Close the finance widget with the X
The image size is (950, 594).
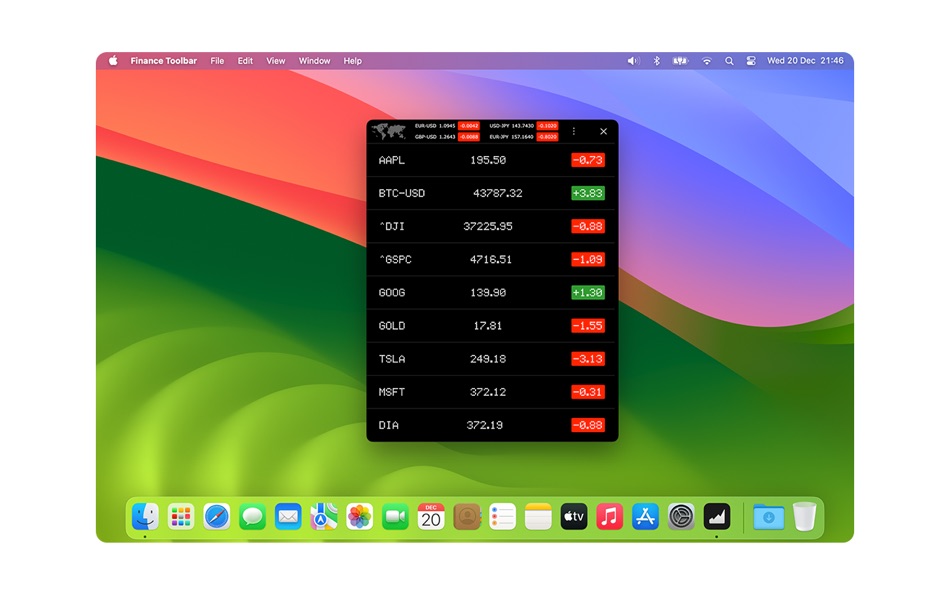pyautogui.click(x=603, y=131)
